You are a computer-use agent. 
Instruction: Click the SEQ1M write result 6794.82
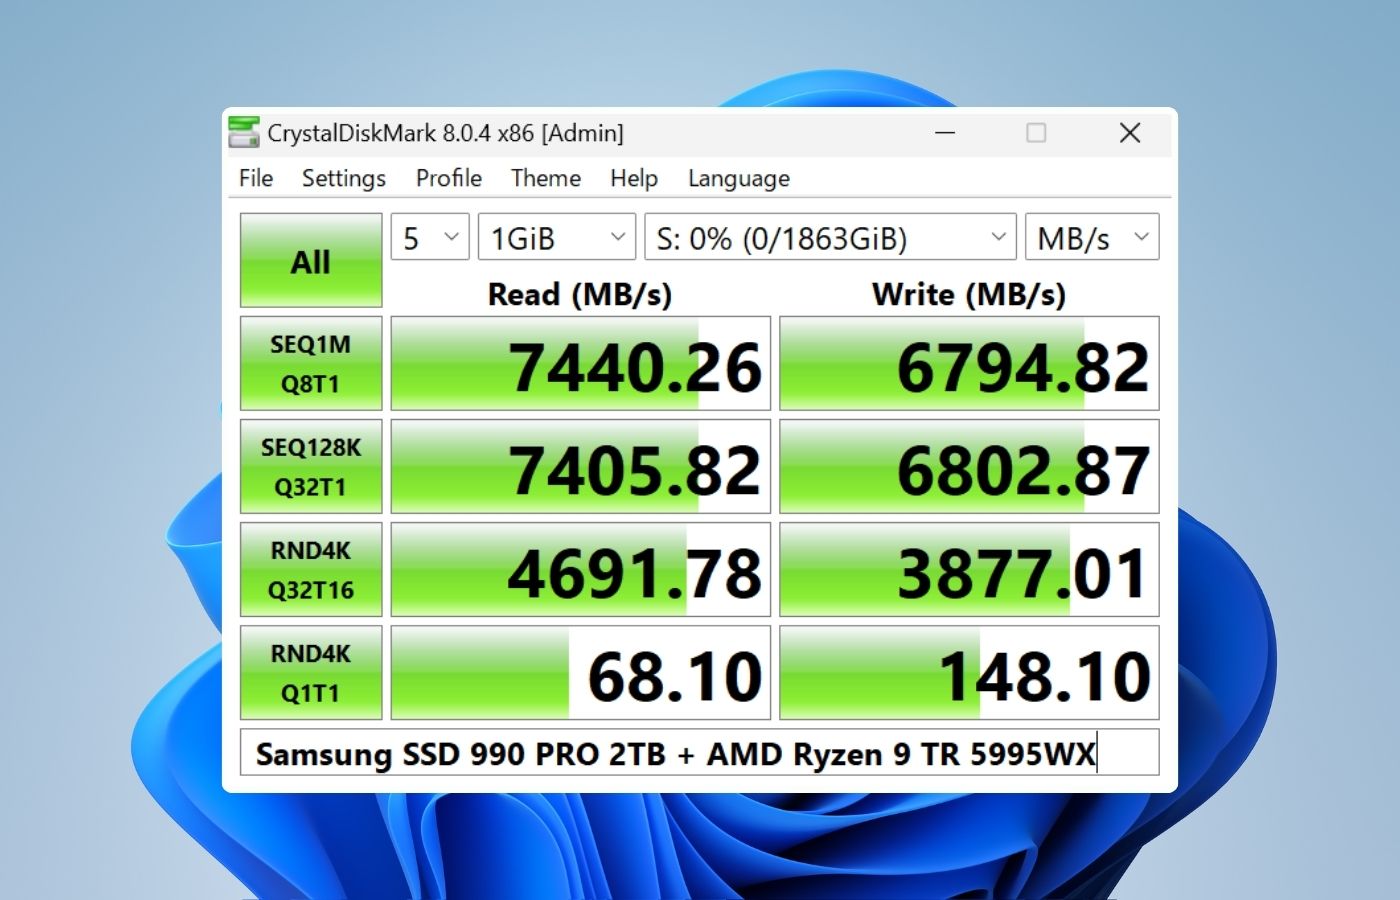point(969,363)
